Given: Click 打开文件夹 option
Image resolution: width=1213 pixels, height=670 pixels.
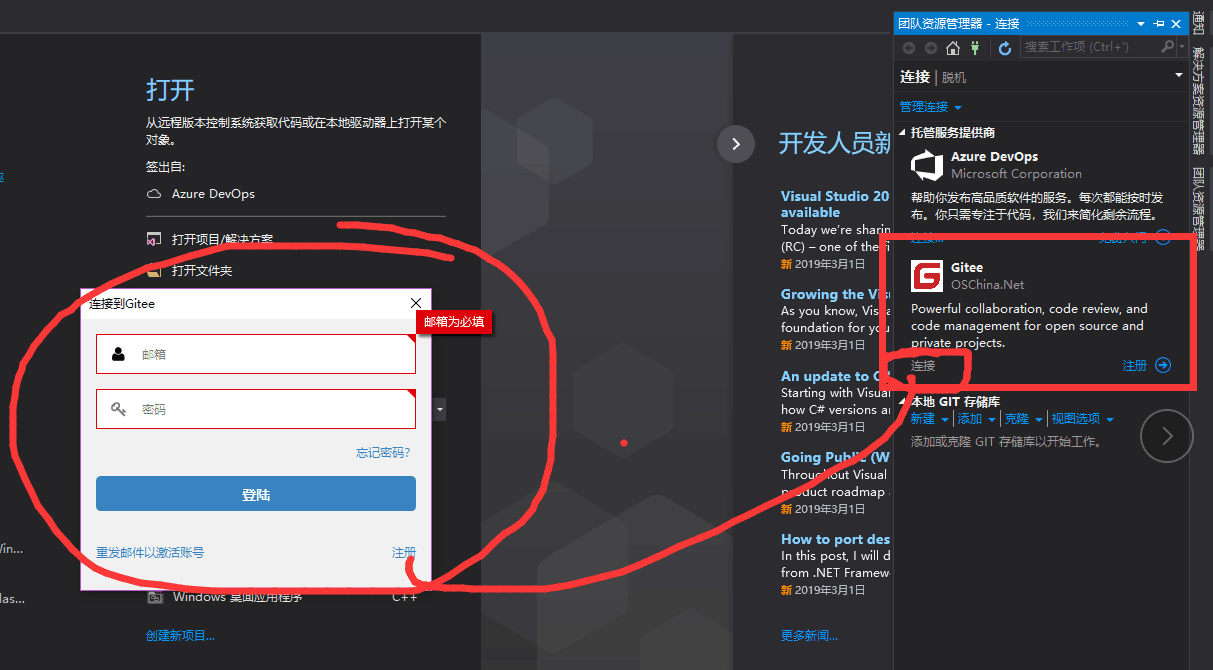Looking at the screenshot, I should pos(202,271).
